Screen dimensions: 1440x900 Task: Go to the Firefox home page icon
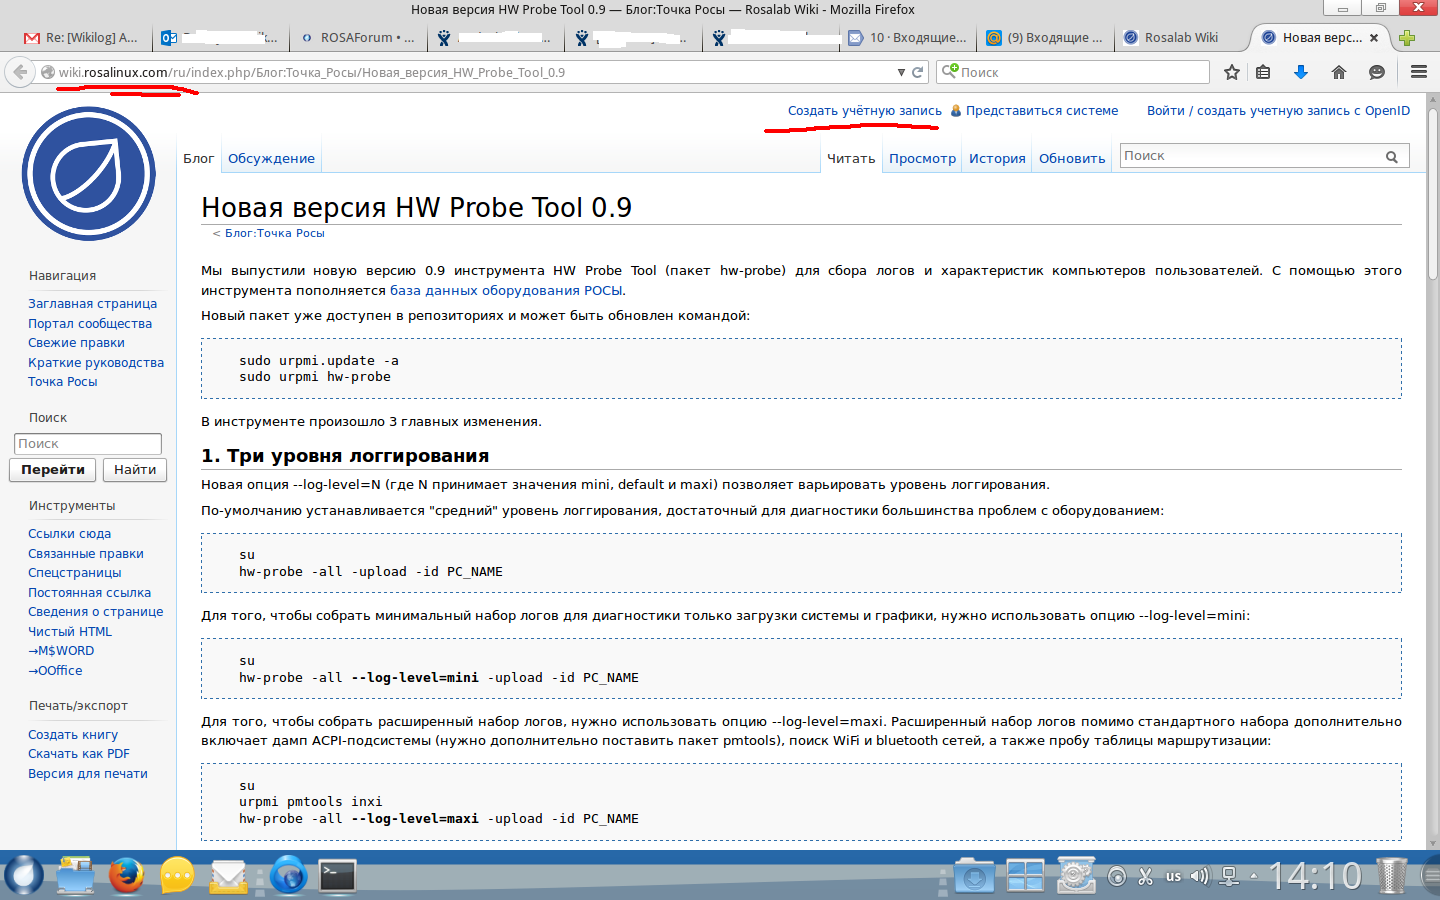click(1339, 72)
